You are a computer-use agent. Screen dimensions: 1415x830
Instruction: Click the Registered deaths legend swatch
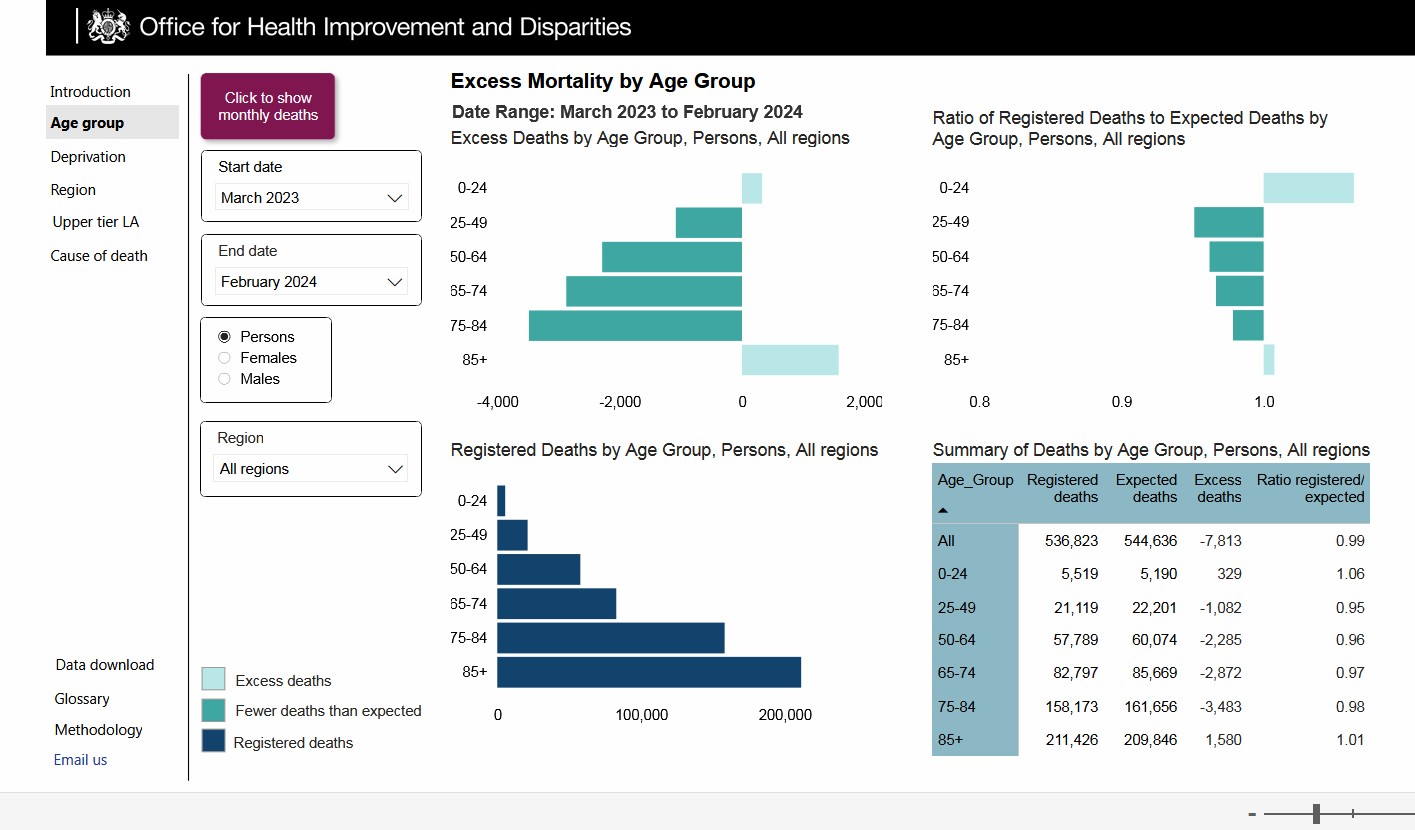[213, 741]
